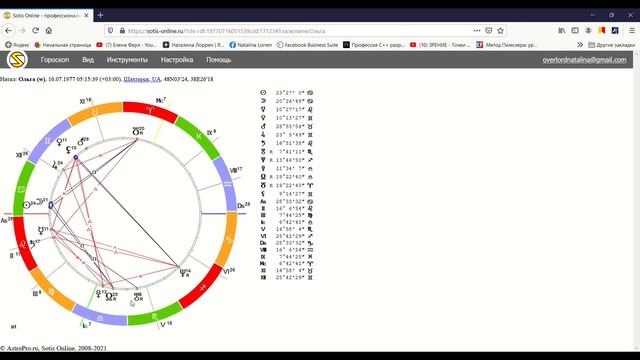Screen dimensions: 640x360
Task: Click the Save to Pocket icon
Action: [489, 31]
